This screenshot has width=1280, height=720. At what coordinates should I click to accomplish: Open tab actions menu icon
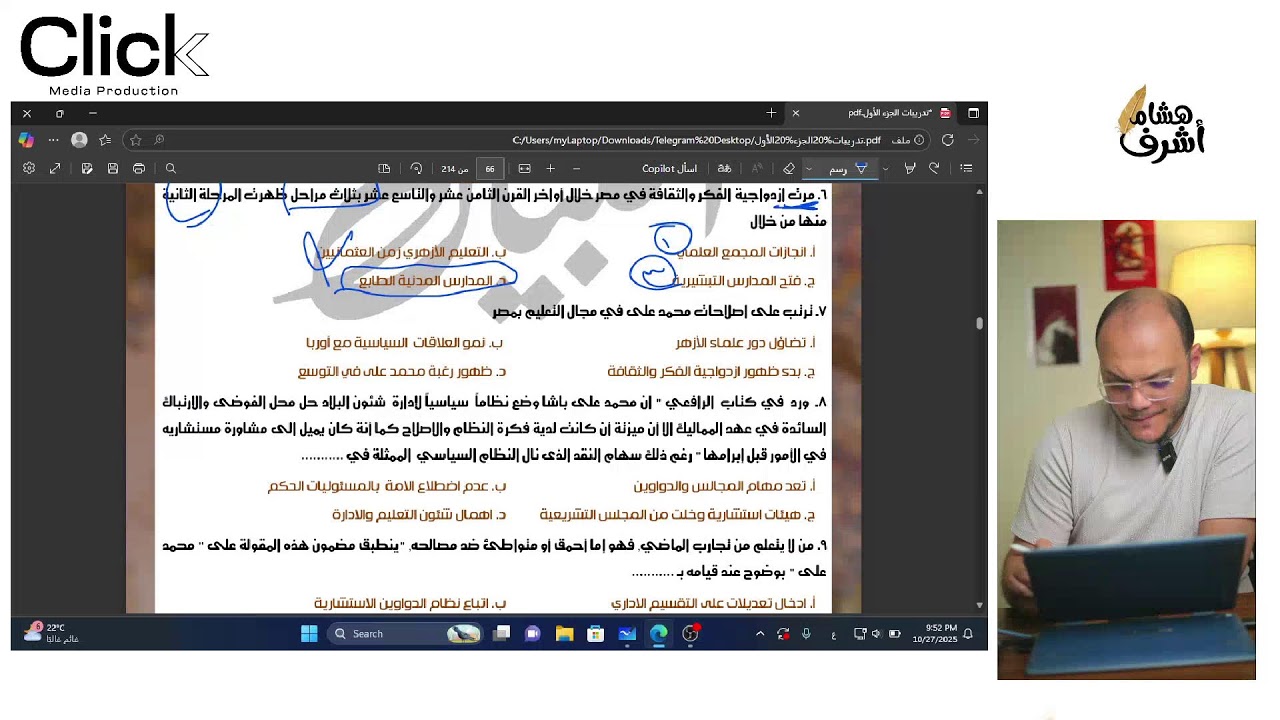[x=973, y=113]
